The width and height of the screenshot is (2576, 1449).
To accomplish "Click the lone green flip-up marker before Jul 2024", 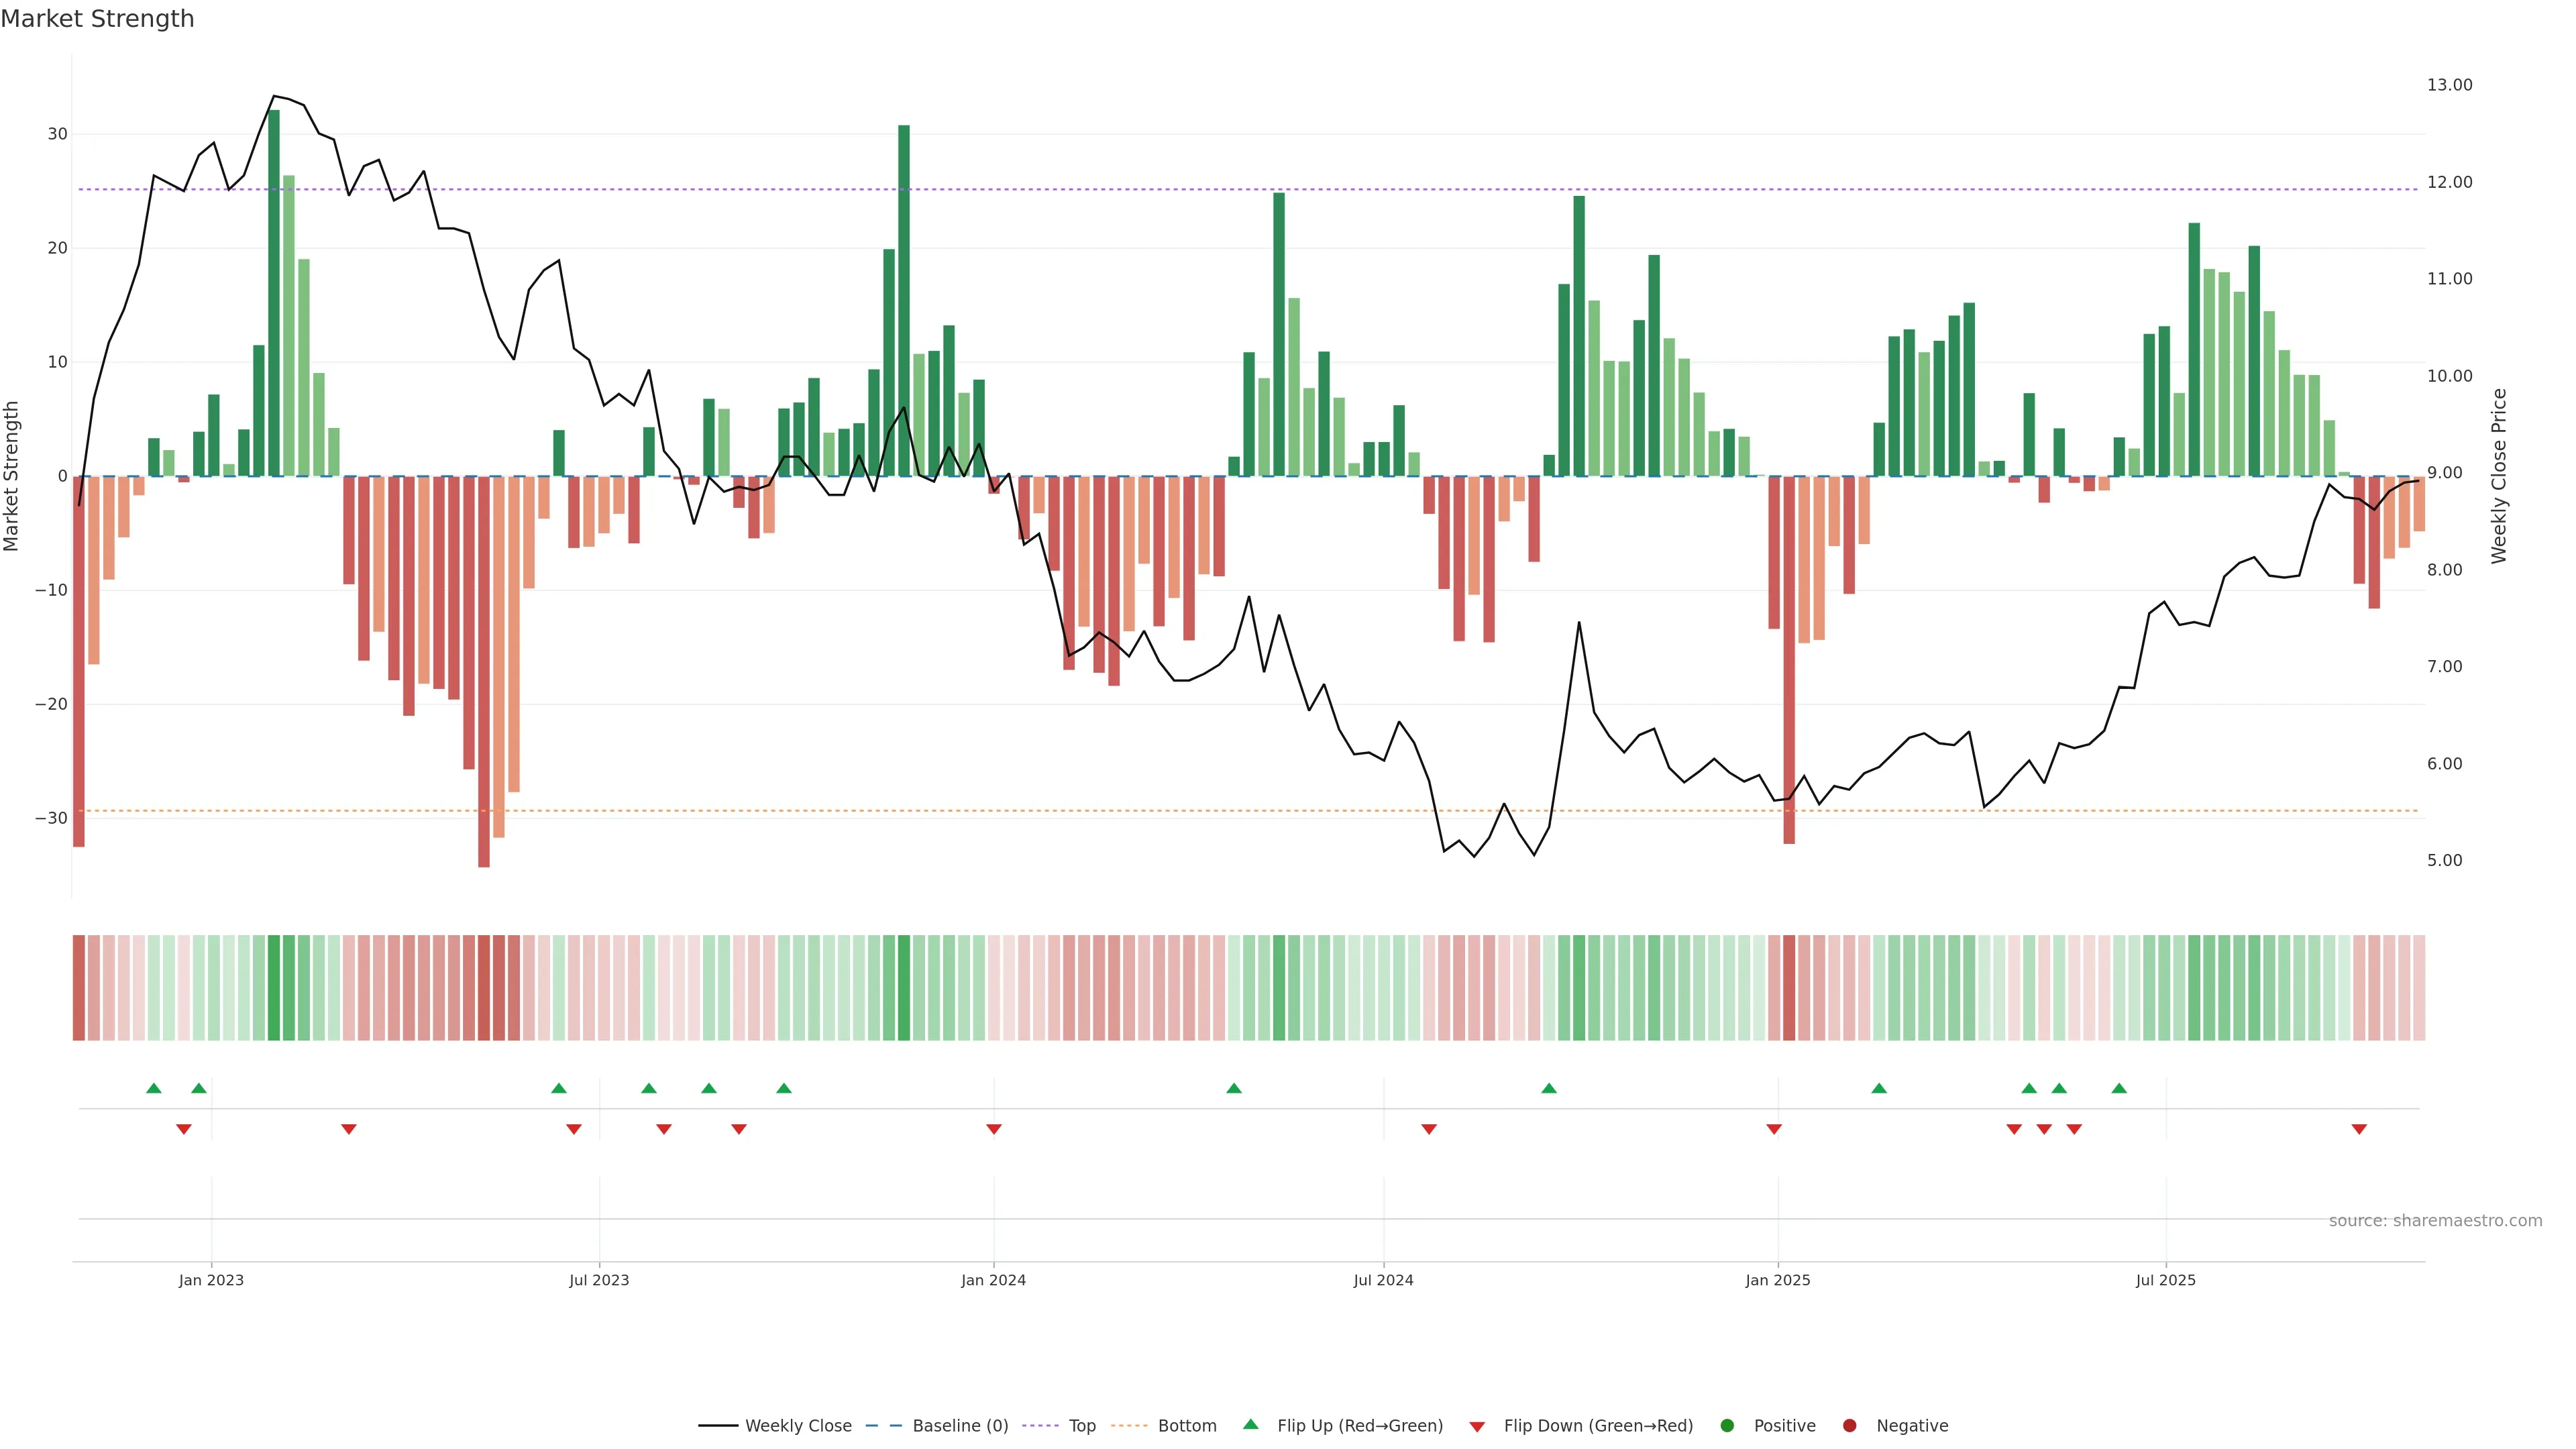I will click(x=1233, y=1088).
